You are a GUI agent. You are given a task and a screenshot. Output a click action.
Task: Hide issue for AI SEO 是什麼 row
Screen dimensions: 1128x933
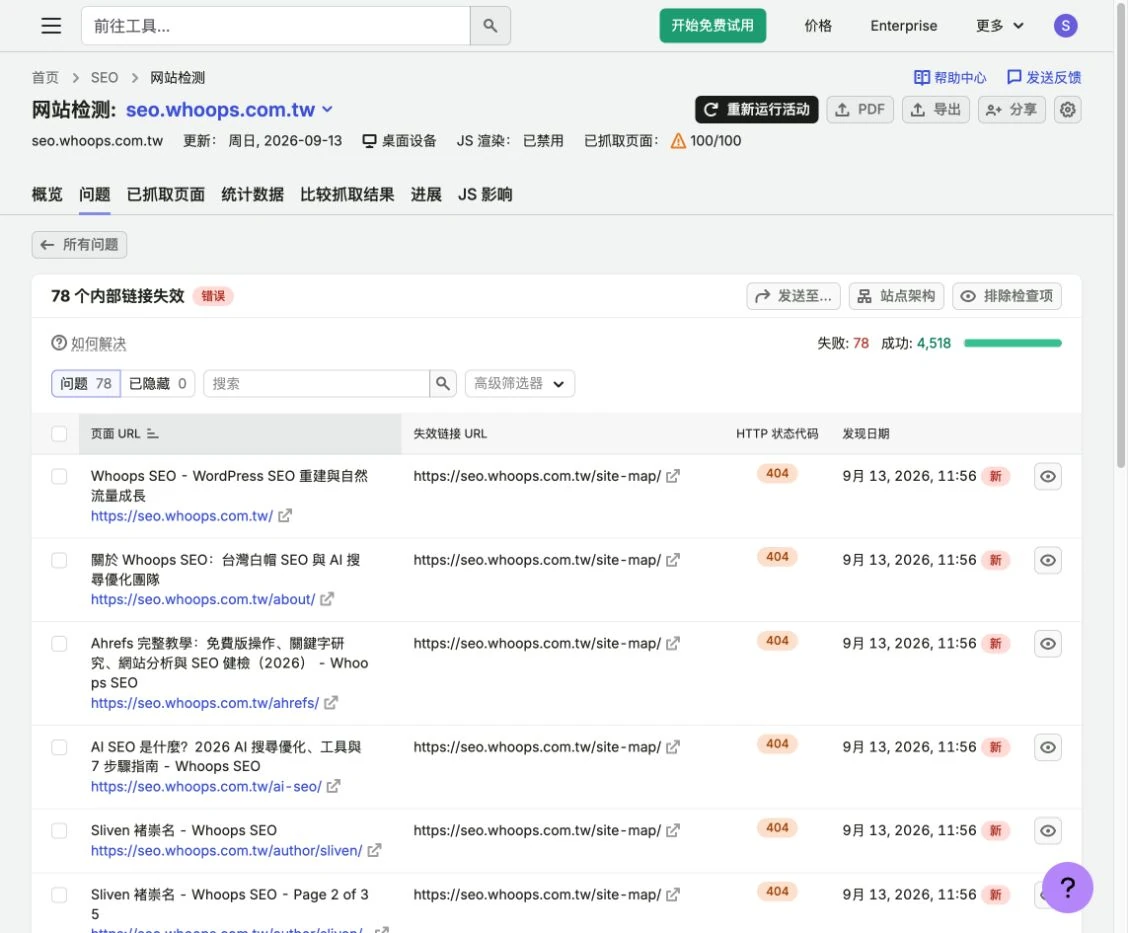click(x=1047, y=747)
